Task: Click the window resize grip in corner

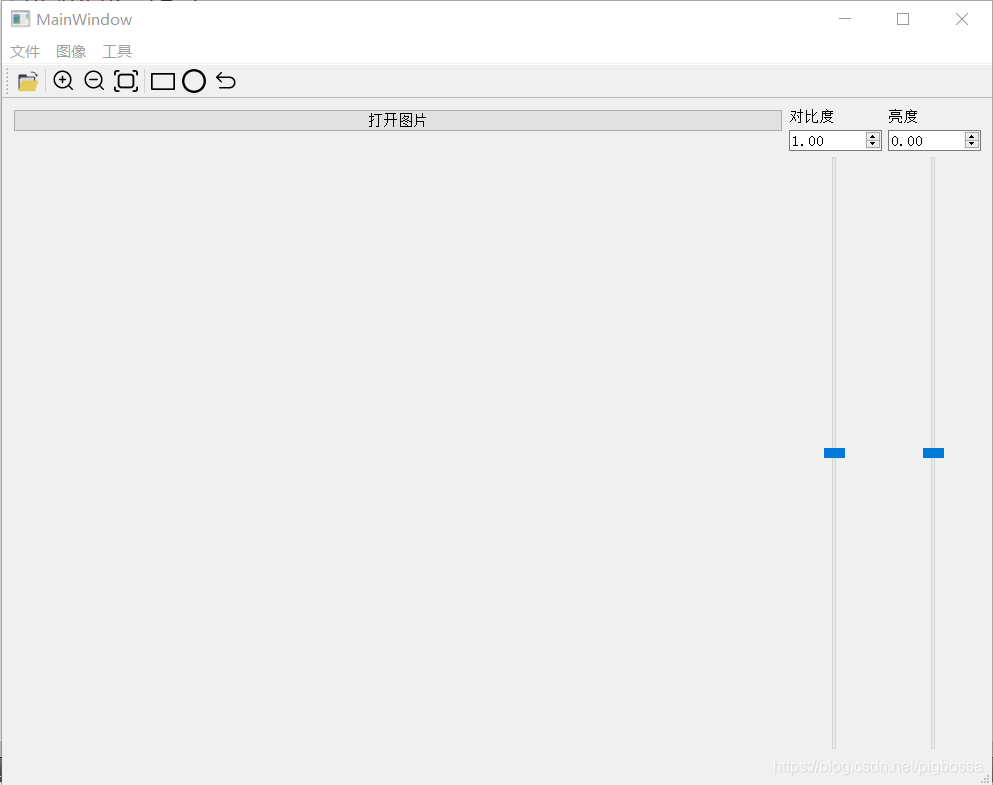Action: click(x=985, y=779)
